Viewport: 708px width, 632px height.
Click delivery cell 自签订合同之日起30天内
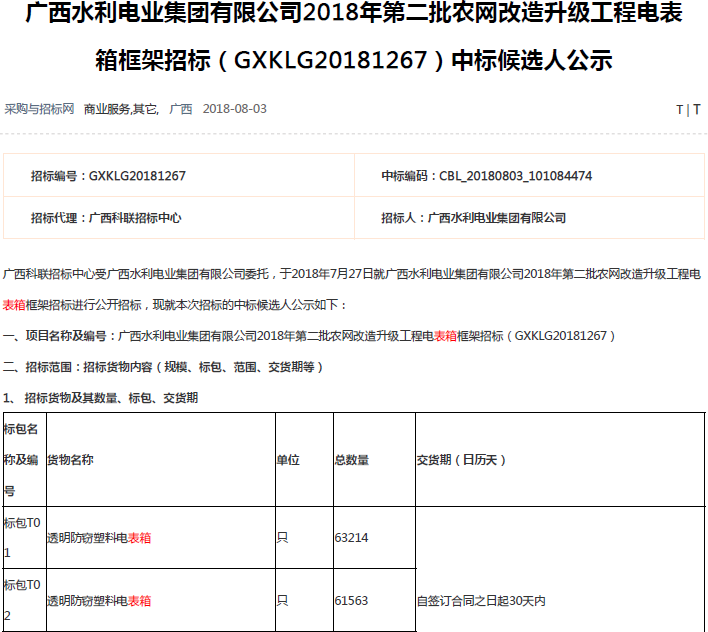[x=481, y=601]
